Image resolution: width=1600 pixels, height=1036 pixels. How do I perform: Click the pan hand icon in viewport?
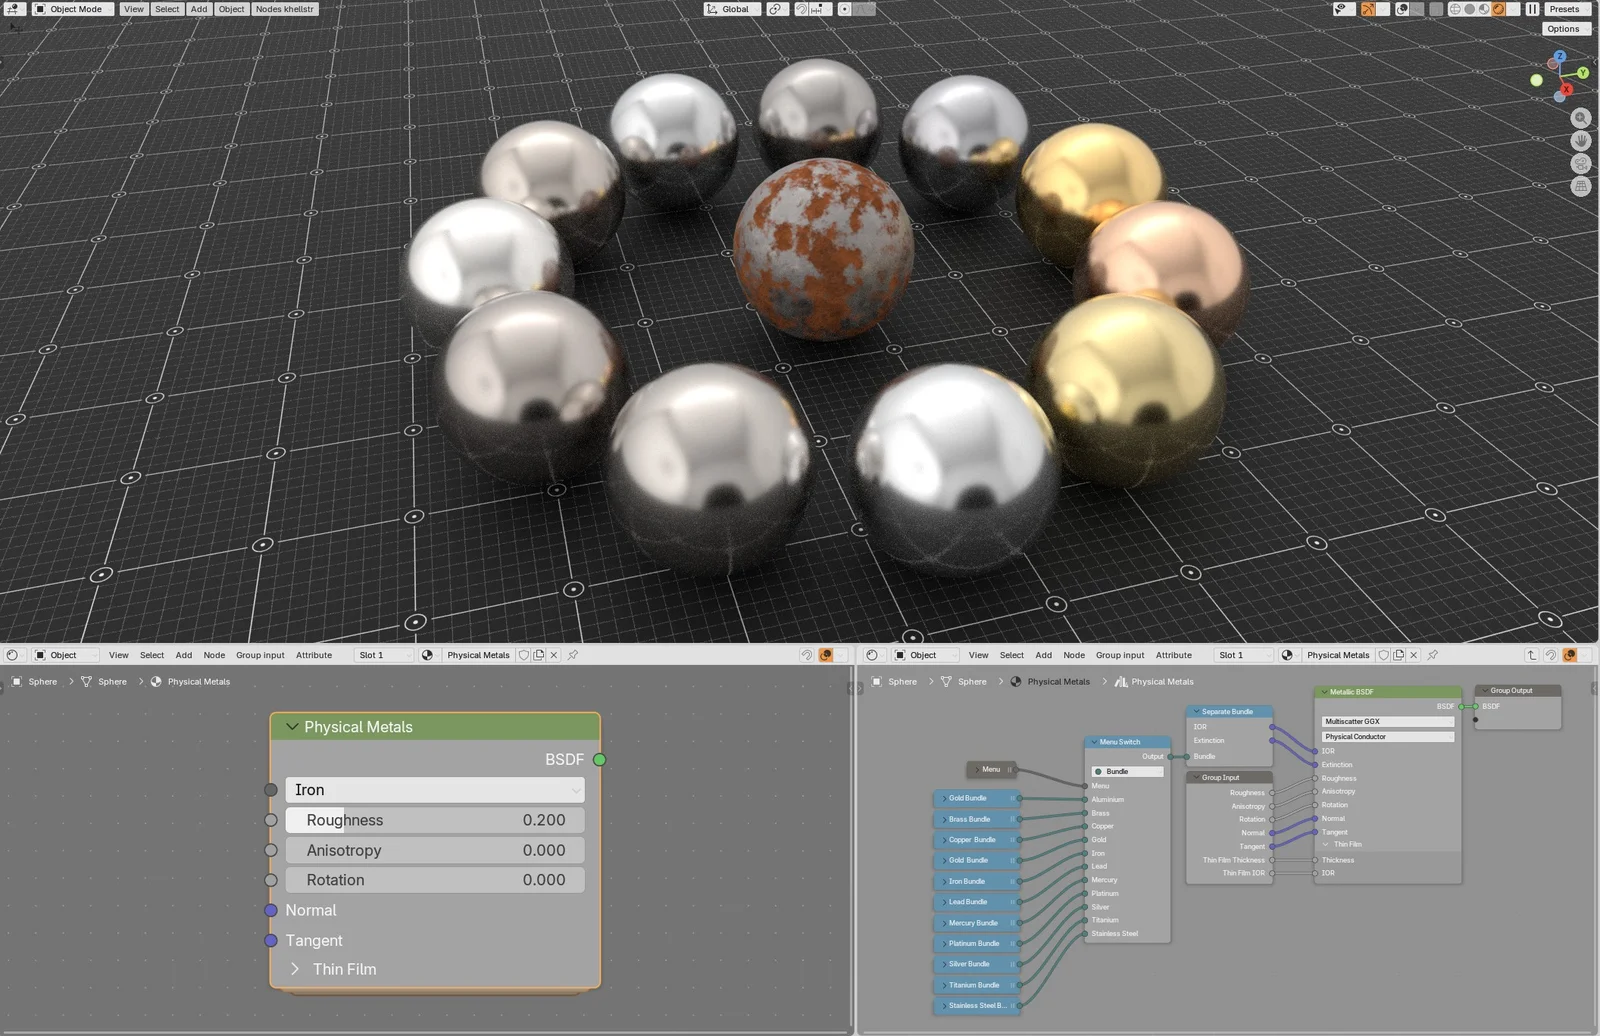(1581, 141)
